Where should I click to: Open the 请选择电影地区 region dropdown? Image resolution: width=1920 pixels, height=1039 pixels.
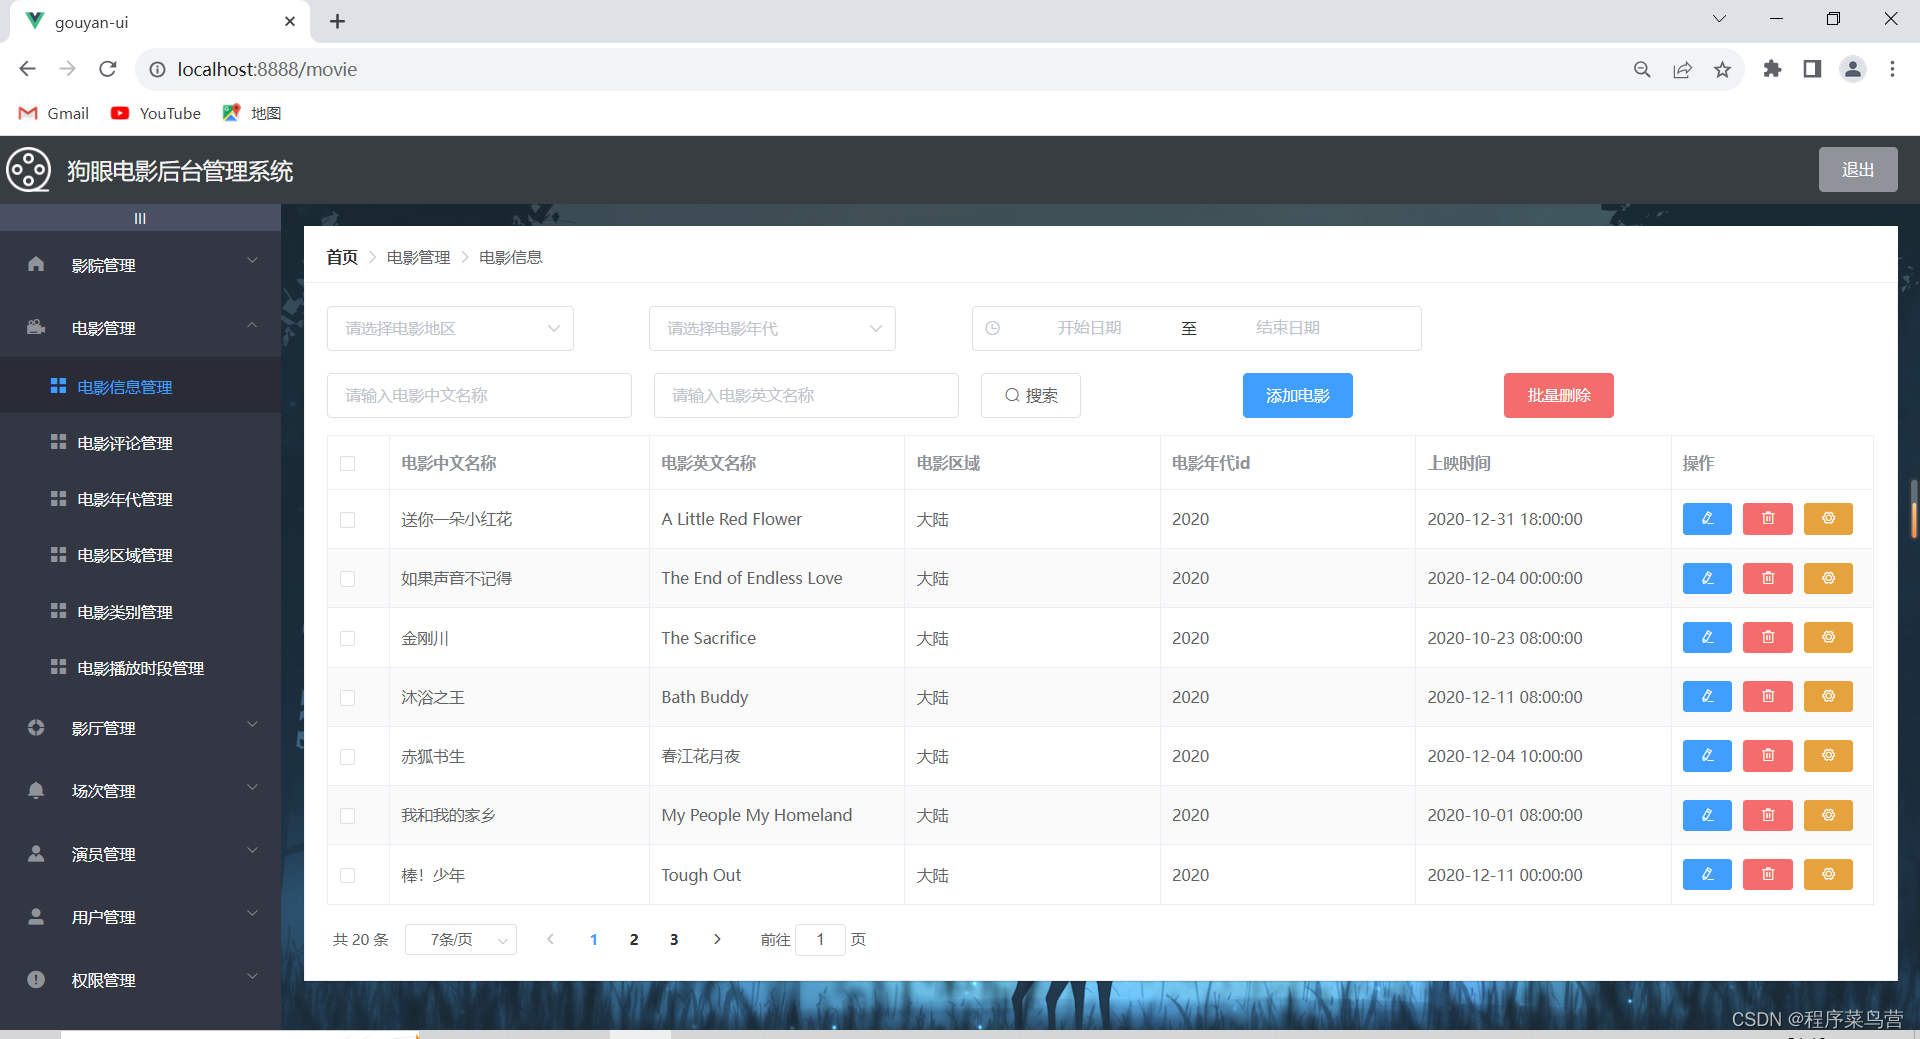[x=450, y=328]
